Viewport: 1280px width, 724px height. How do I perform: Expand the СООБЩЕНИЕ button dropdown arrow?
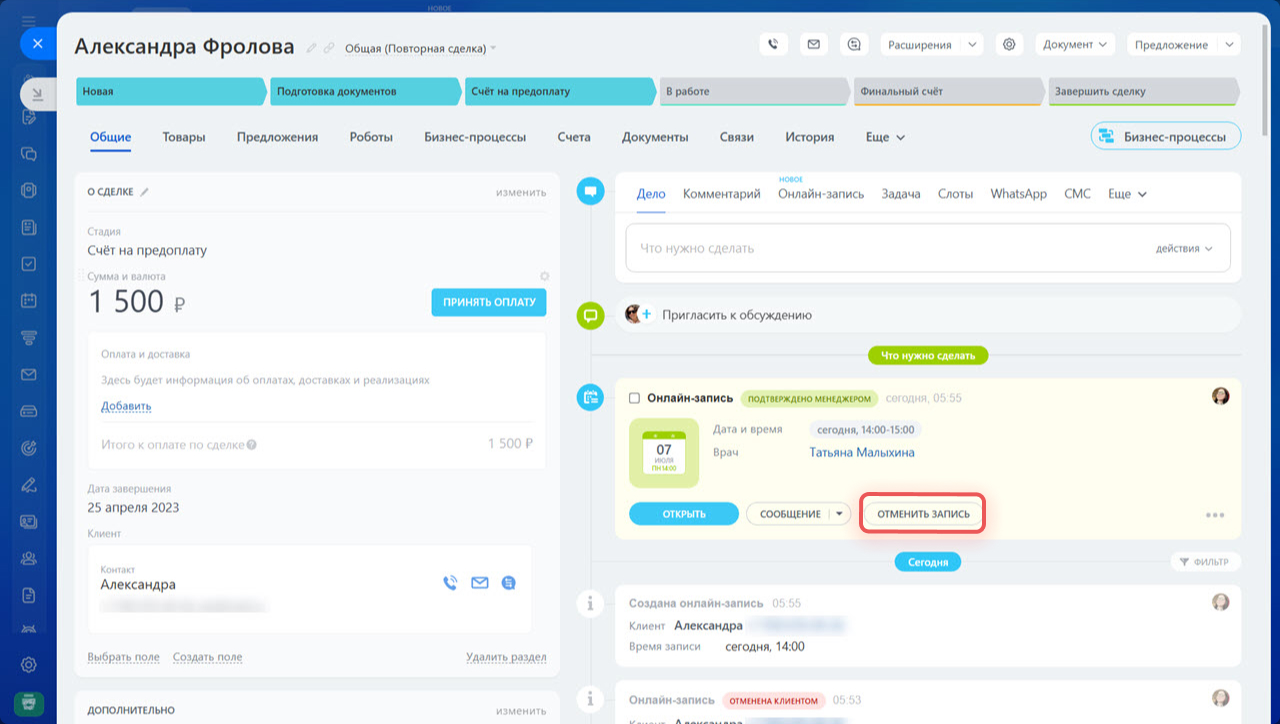pos(839,514)
